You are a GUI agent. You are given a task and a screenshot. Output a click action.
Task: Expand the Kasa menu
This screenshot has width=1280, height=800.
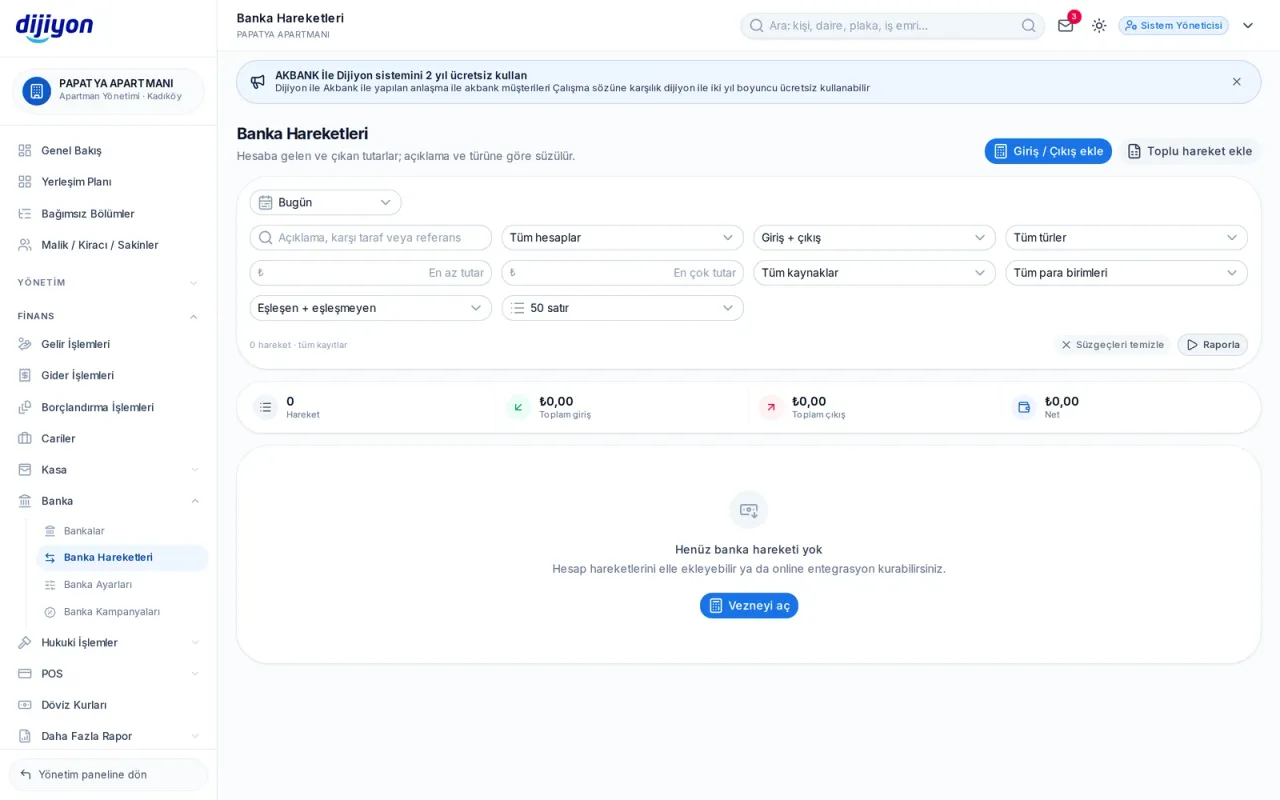pyautogui.click(x=108, y=469)
